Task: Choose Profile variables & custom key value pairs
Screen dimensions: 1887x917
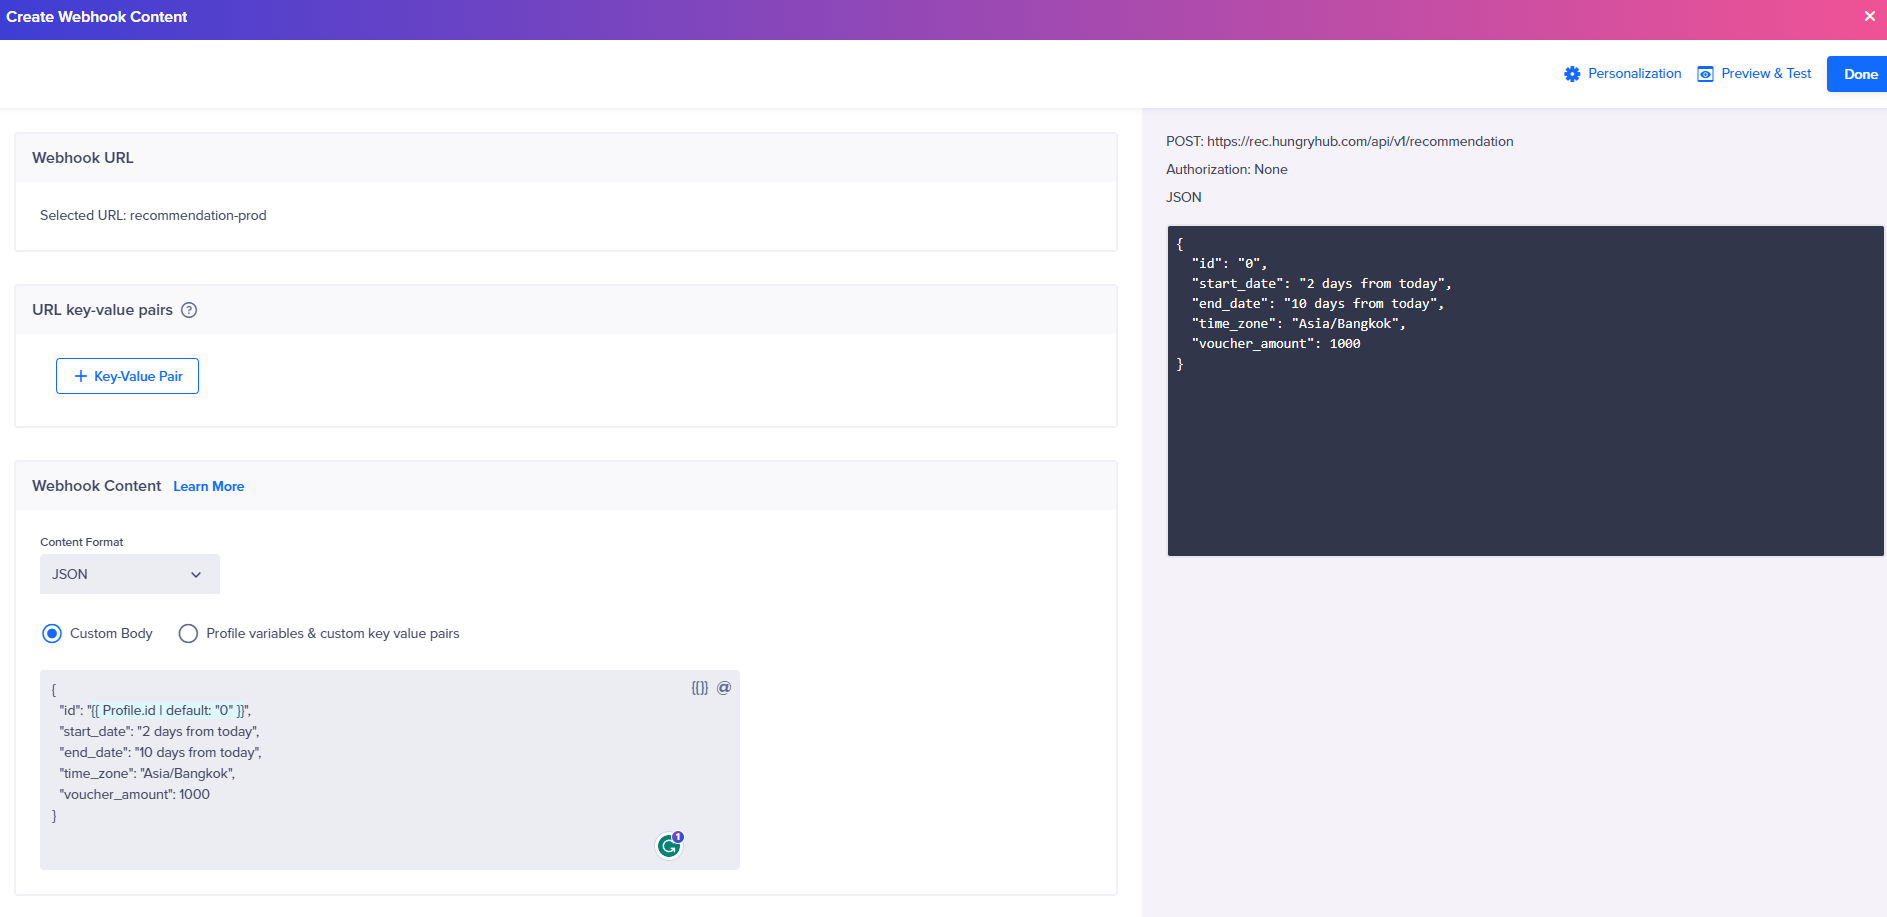Action: [188, 634]
